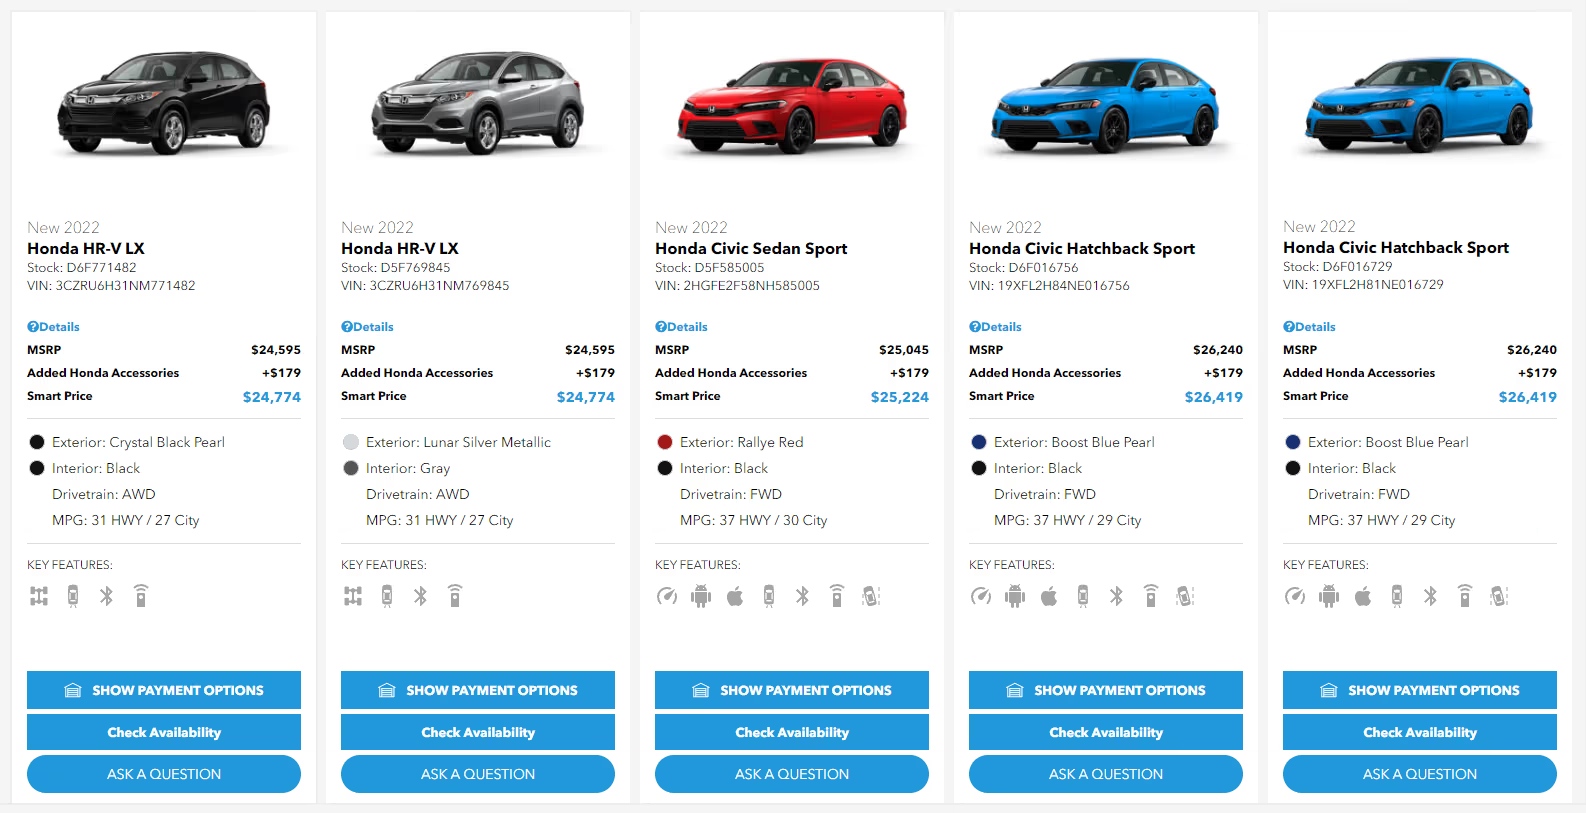Open the black Honda HR-V photo
This screenshot has width=1586, height=813.
(x=164, y=105)
